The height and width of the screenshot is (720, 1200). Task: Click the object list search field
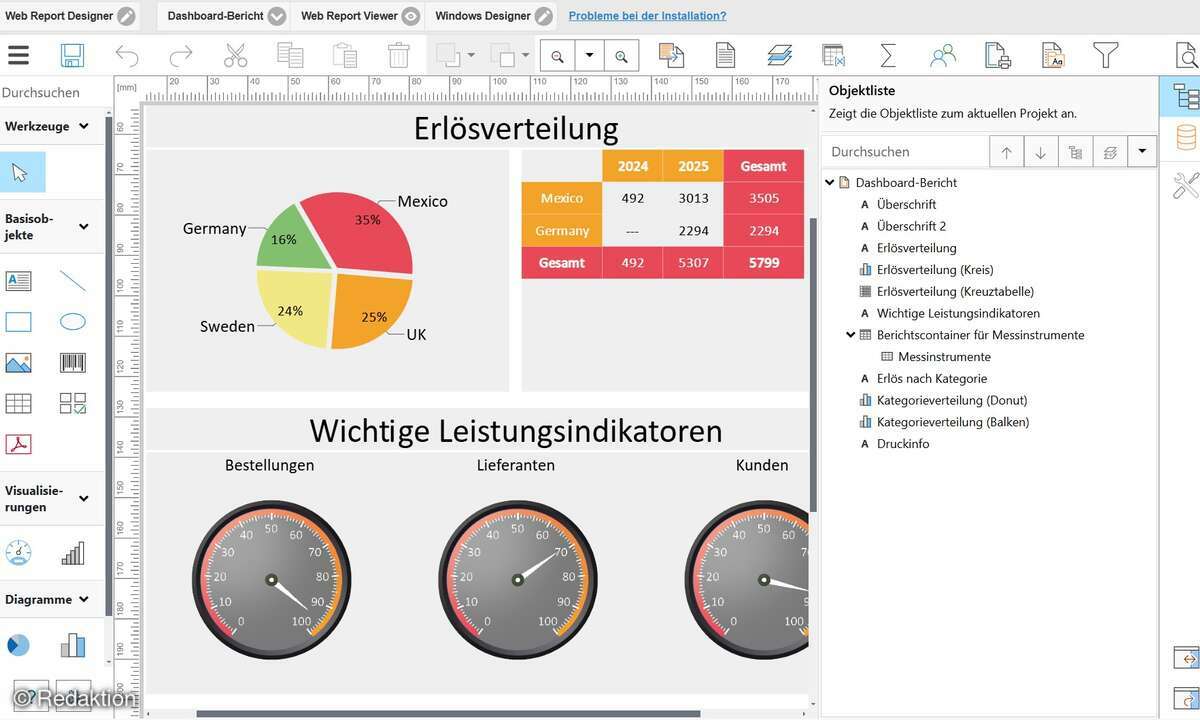pos(905,152)
